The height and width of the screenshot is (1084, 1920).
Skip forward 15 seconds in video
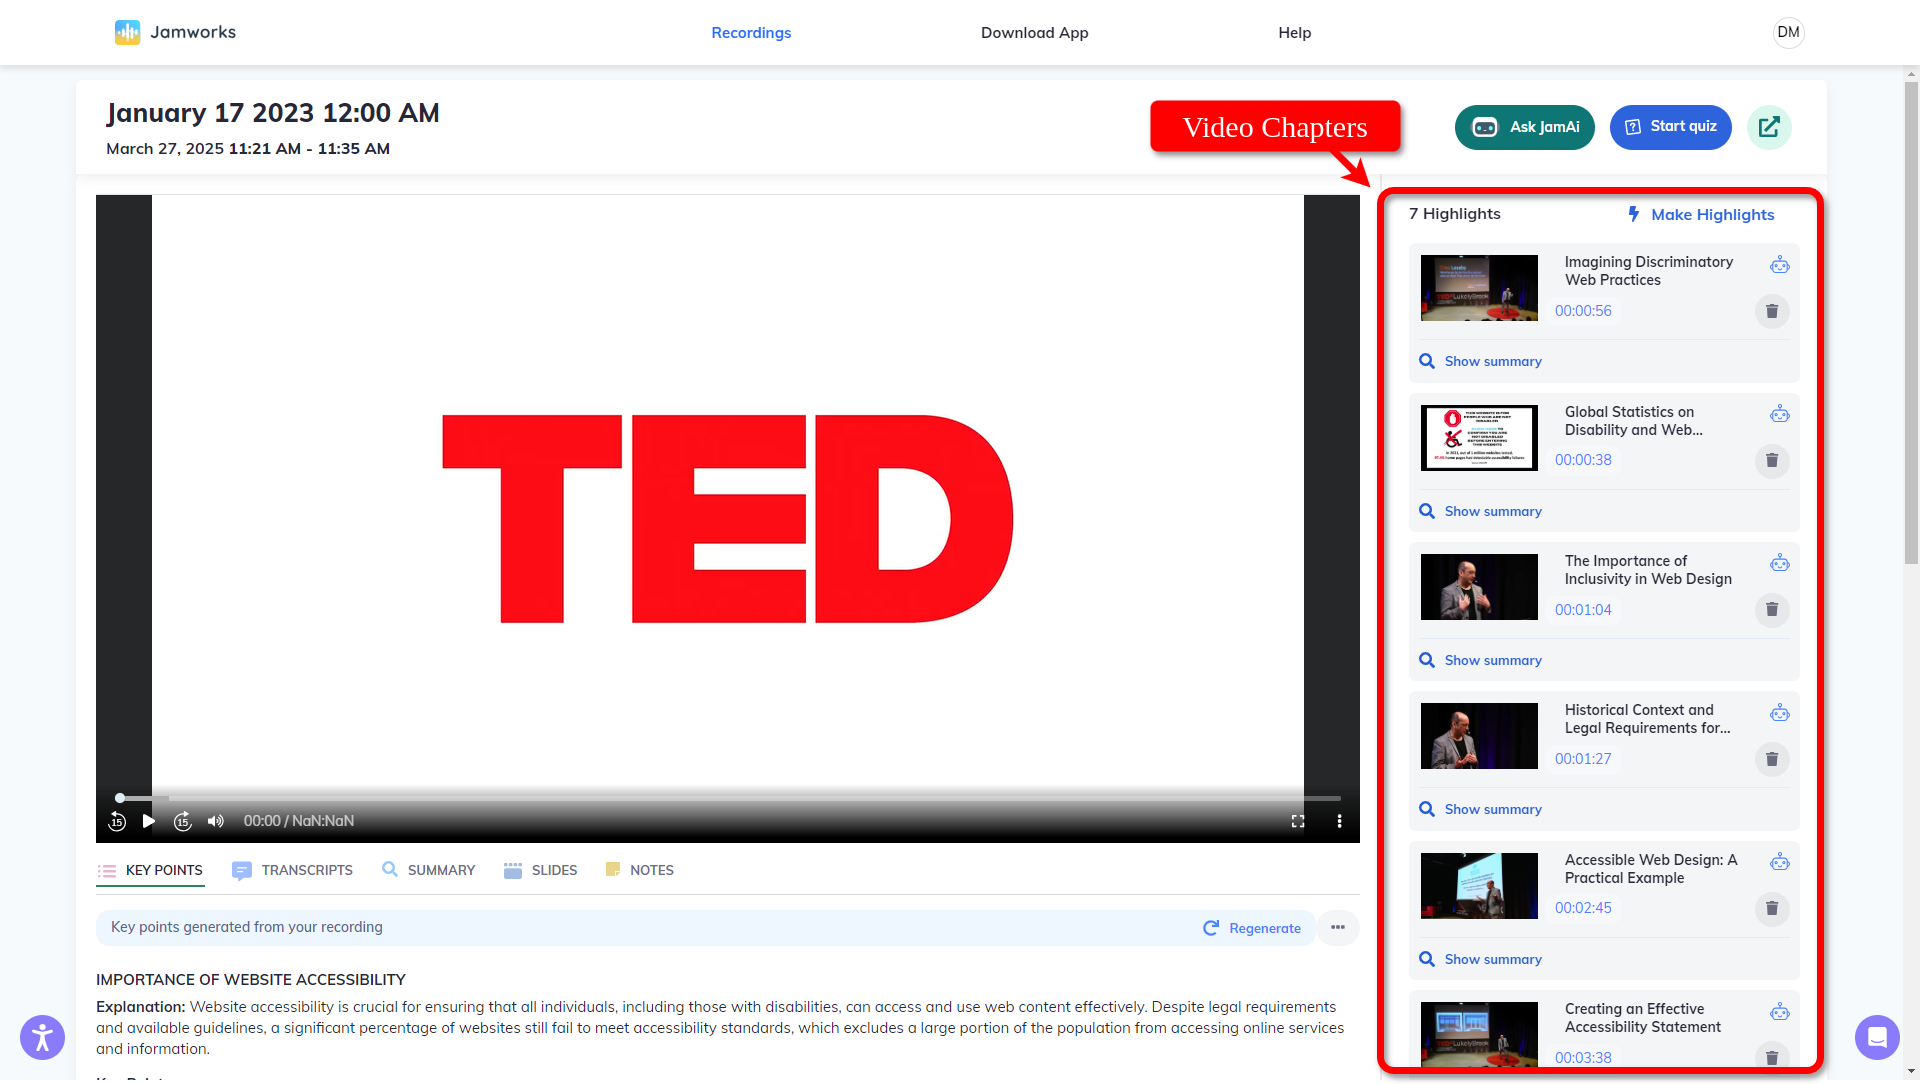pos(182,821)
